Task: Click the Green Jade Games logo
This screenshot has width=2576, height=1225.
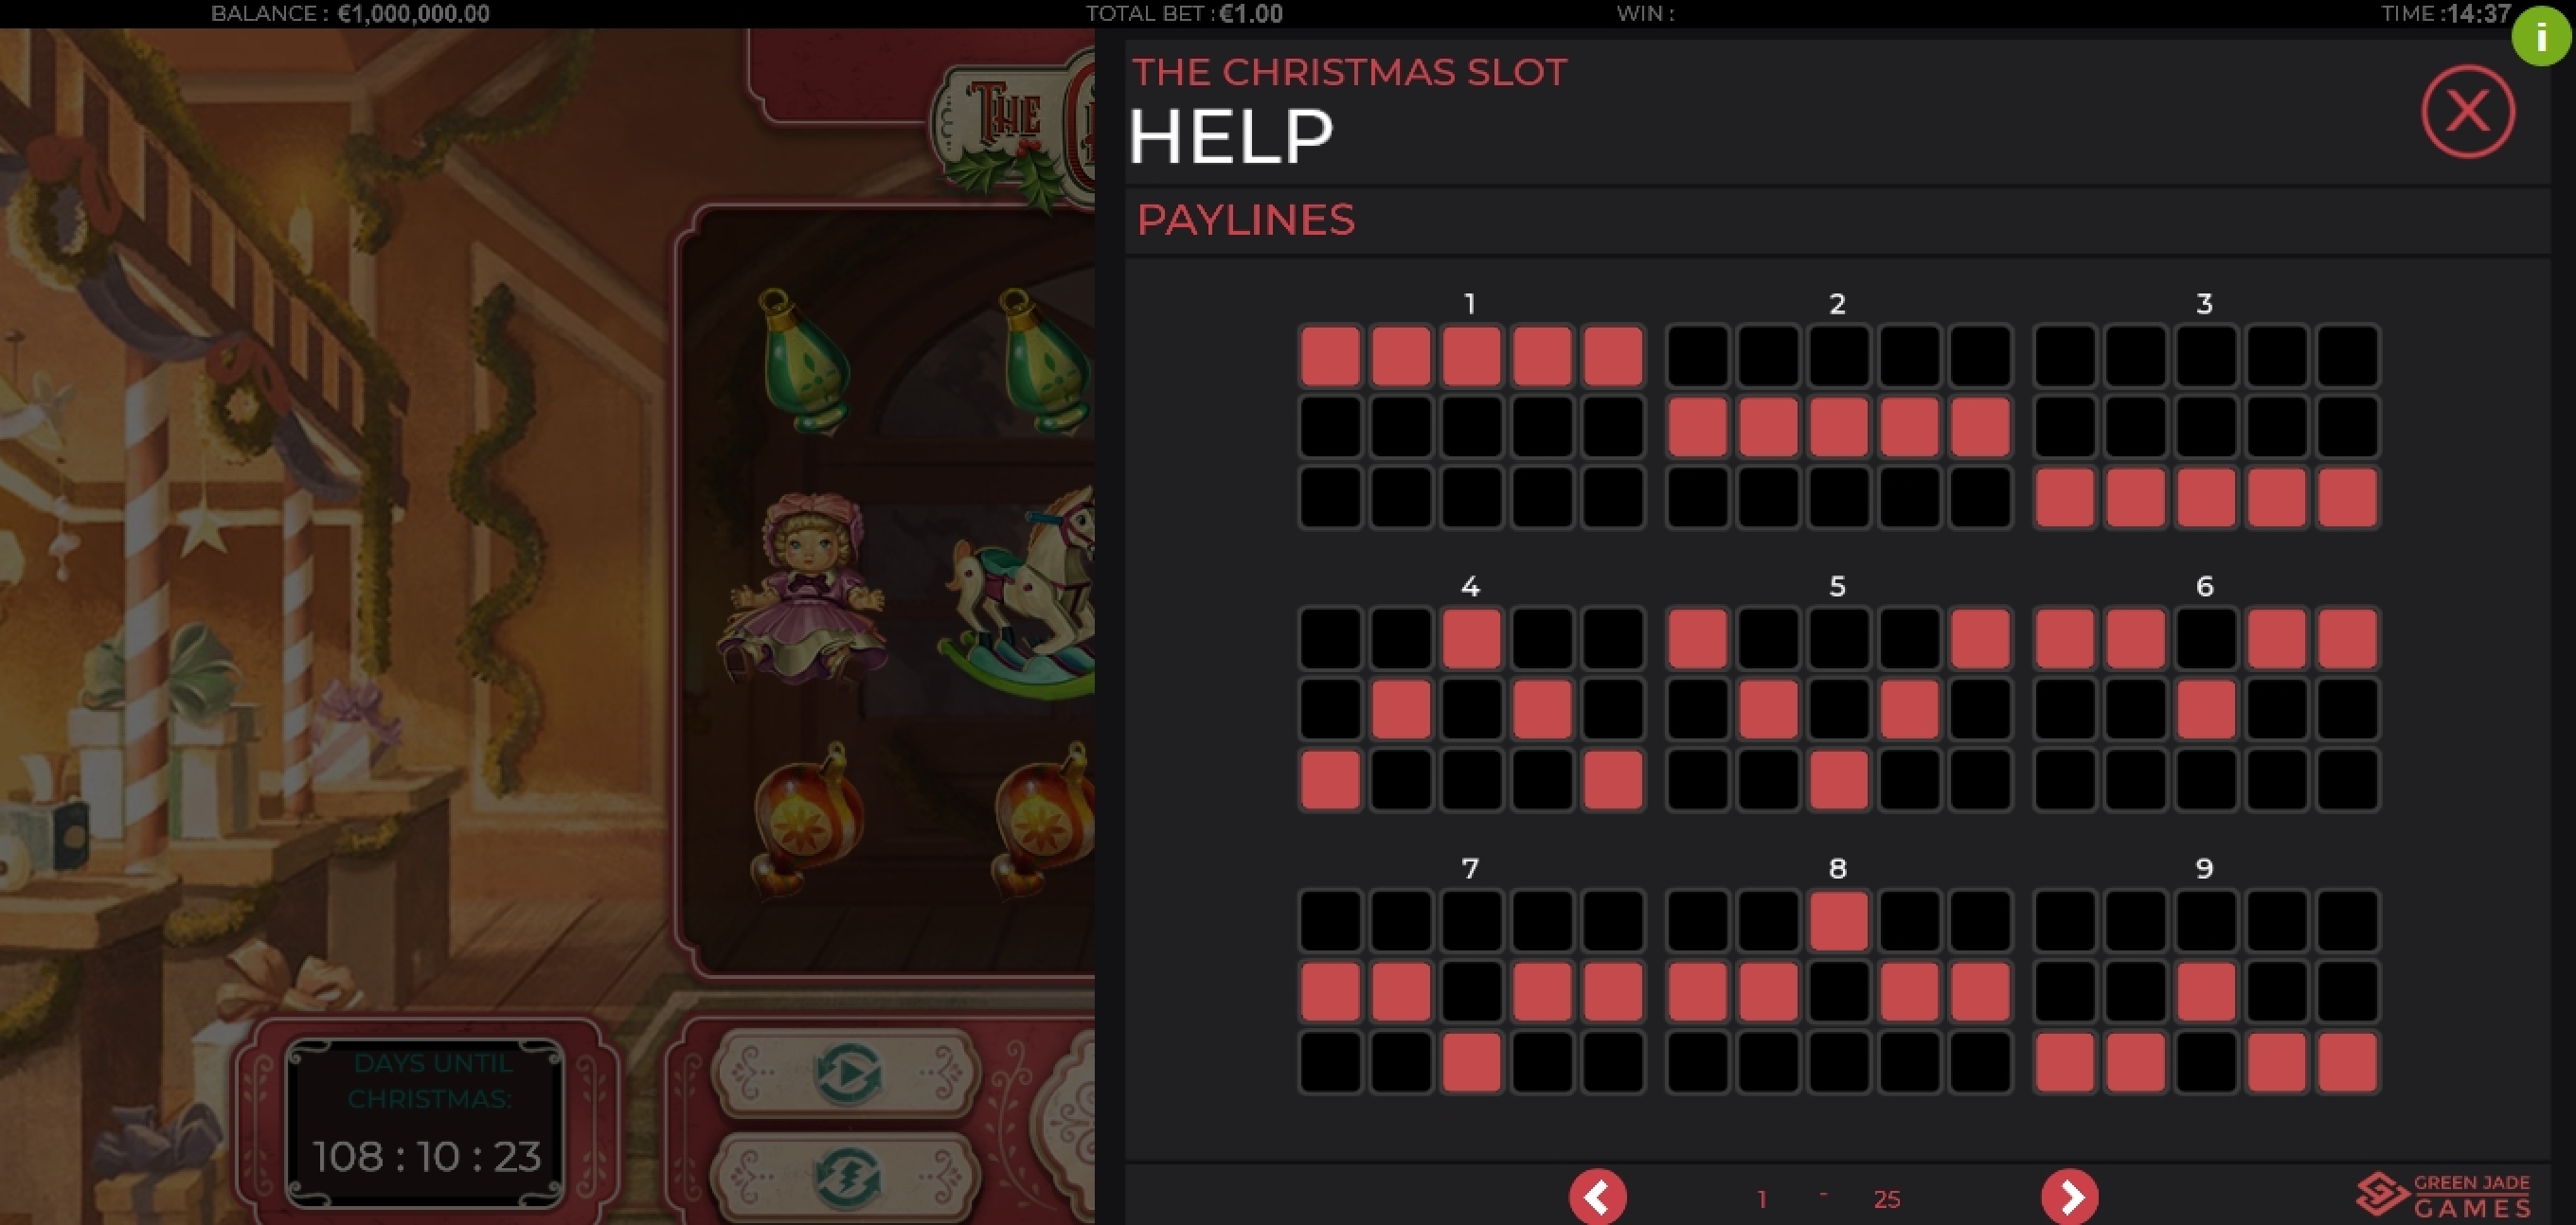Action: 2444,1195
